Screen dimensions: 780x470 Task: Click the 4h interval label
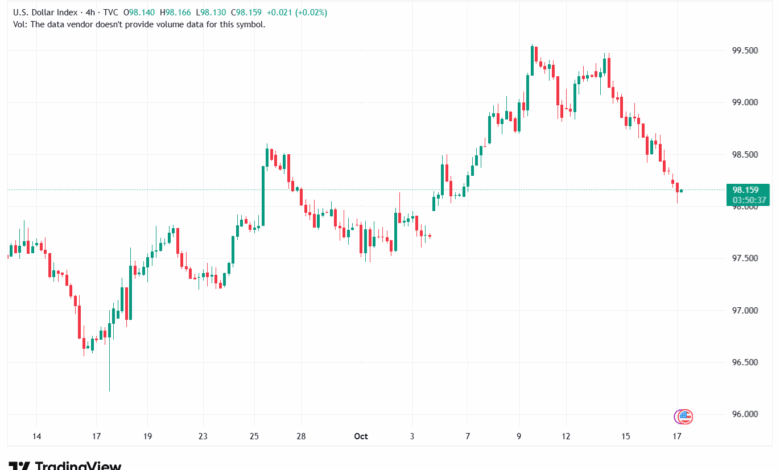90,12
